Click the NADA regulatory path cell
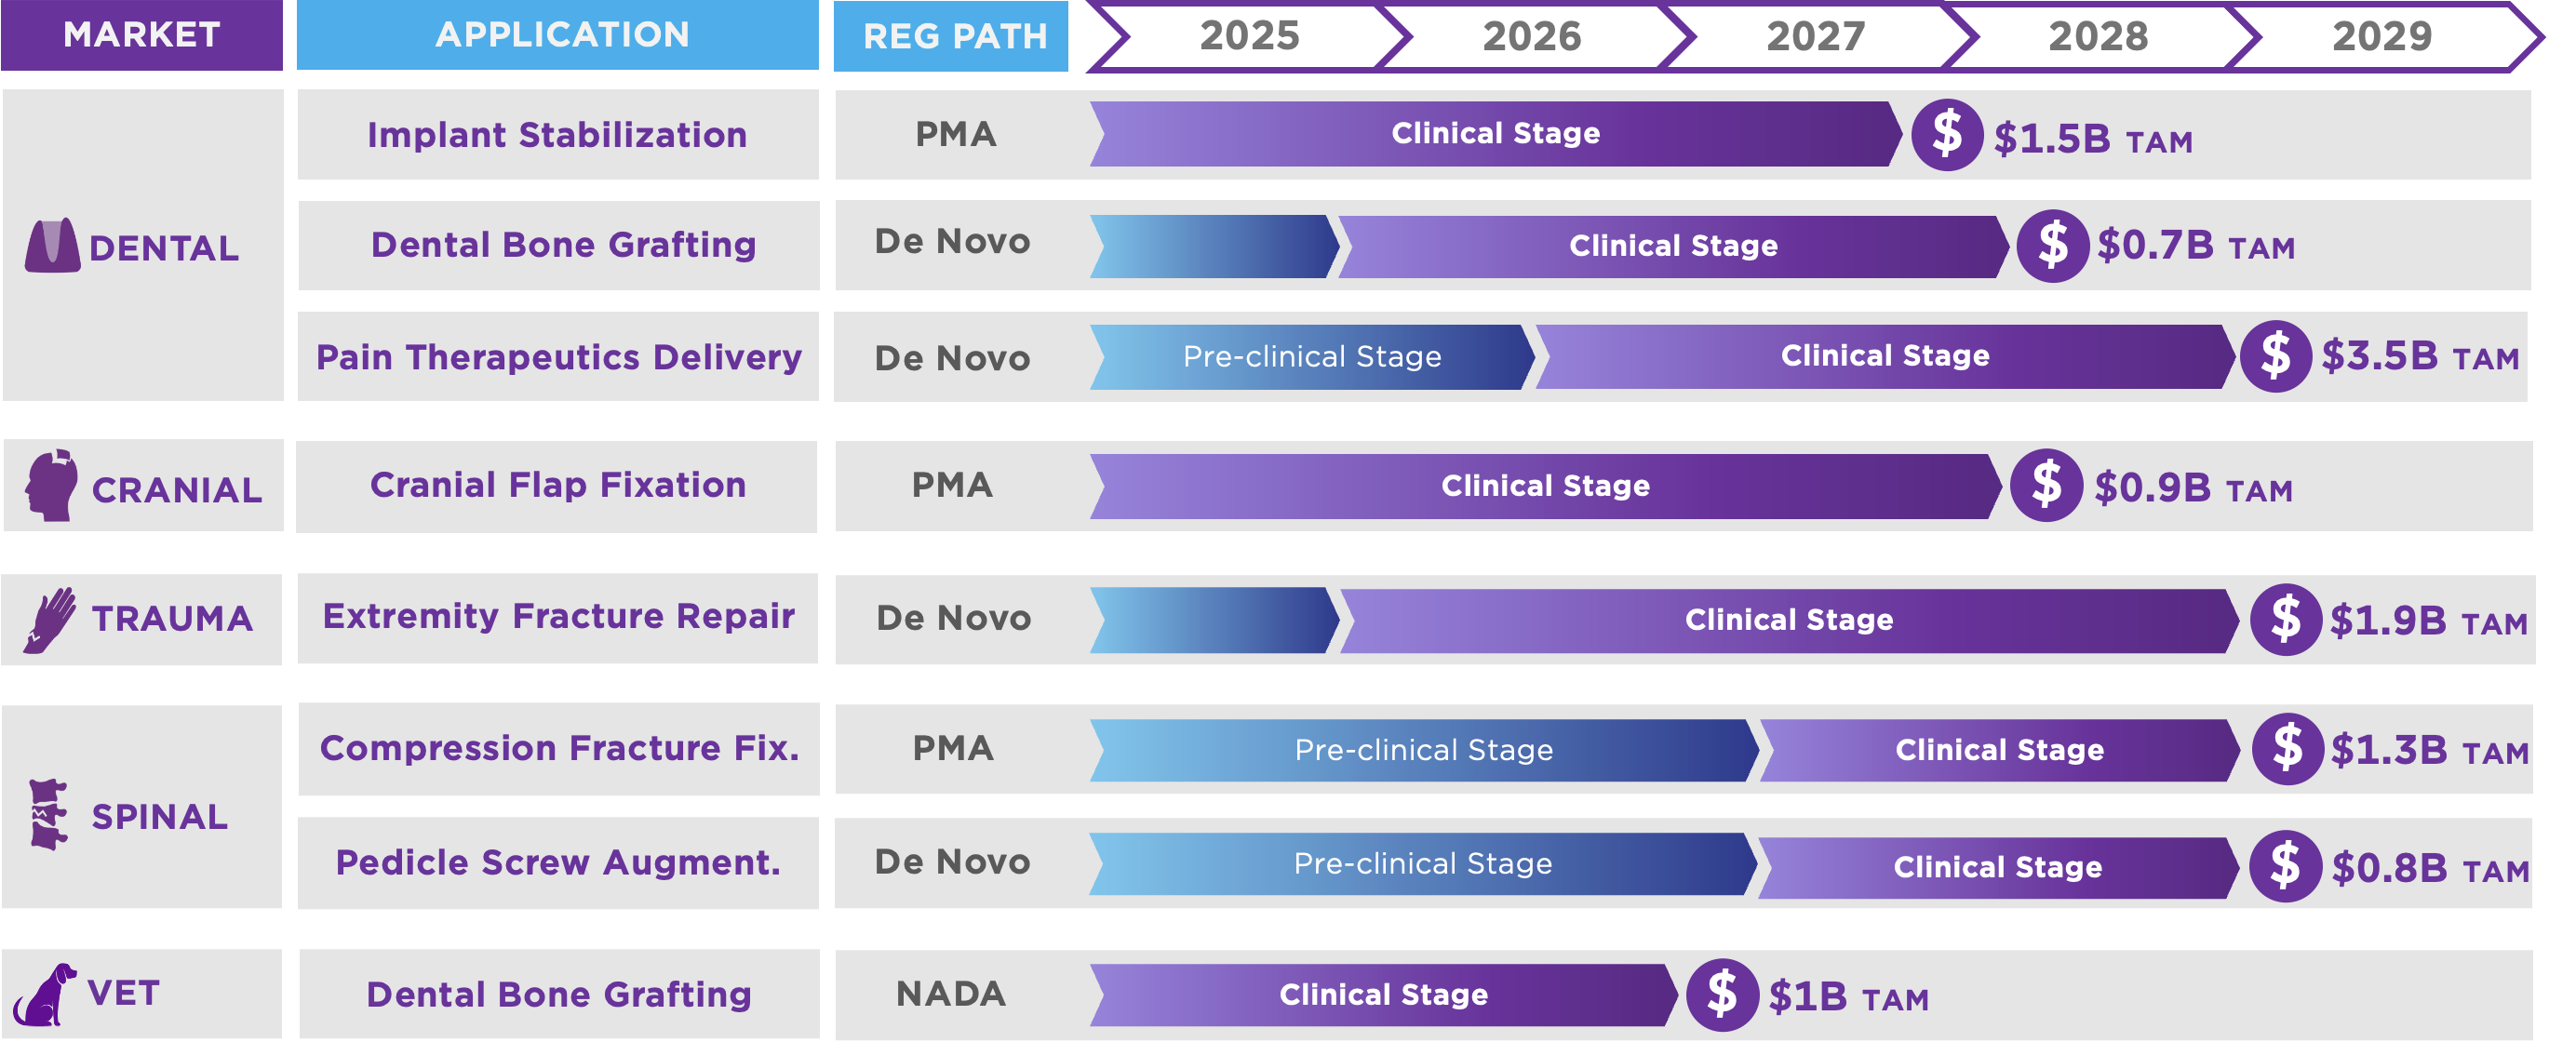2576x1042 pixels. point(951,994)
